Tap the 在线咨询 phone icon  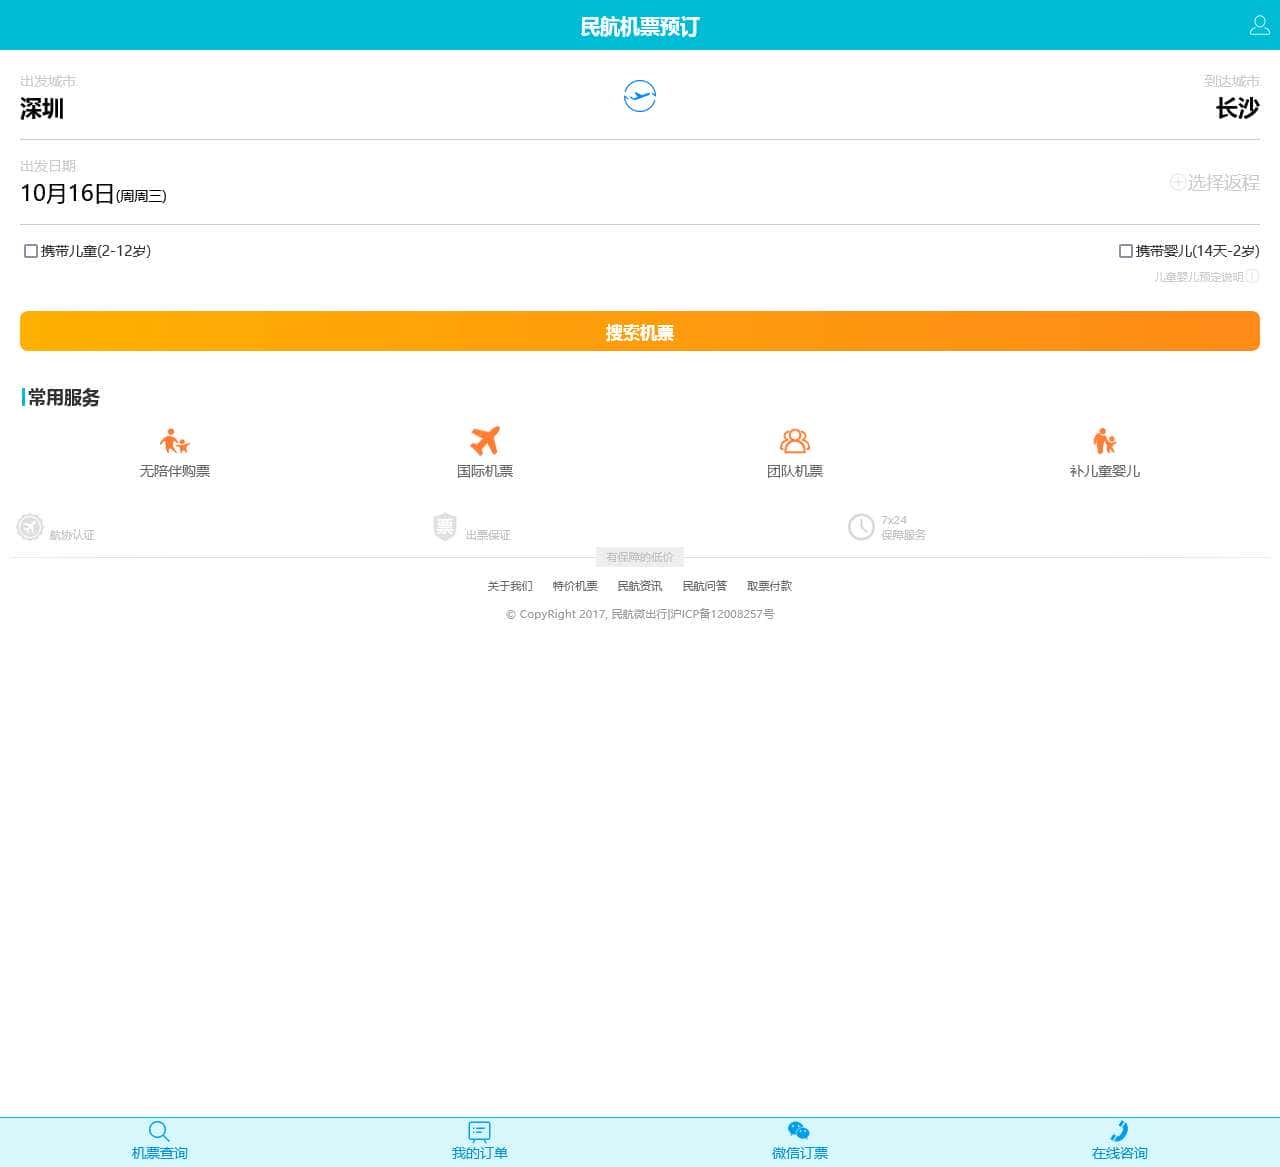(x=1120, y=1131)
